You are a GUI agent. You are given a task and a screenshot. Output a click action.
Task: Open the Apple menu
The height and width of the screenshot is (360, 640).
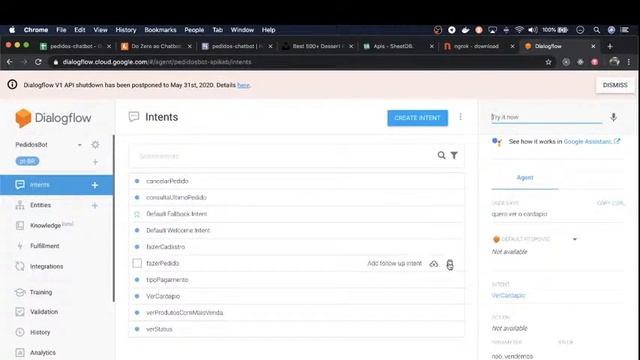tap(12, 30)
